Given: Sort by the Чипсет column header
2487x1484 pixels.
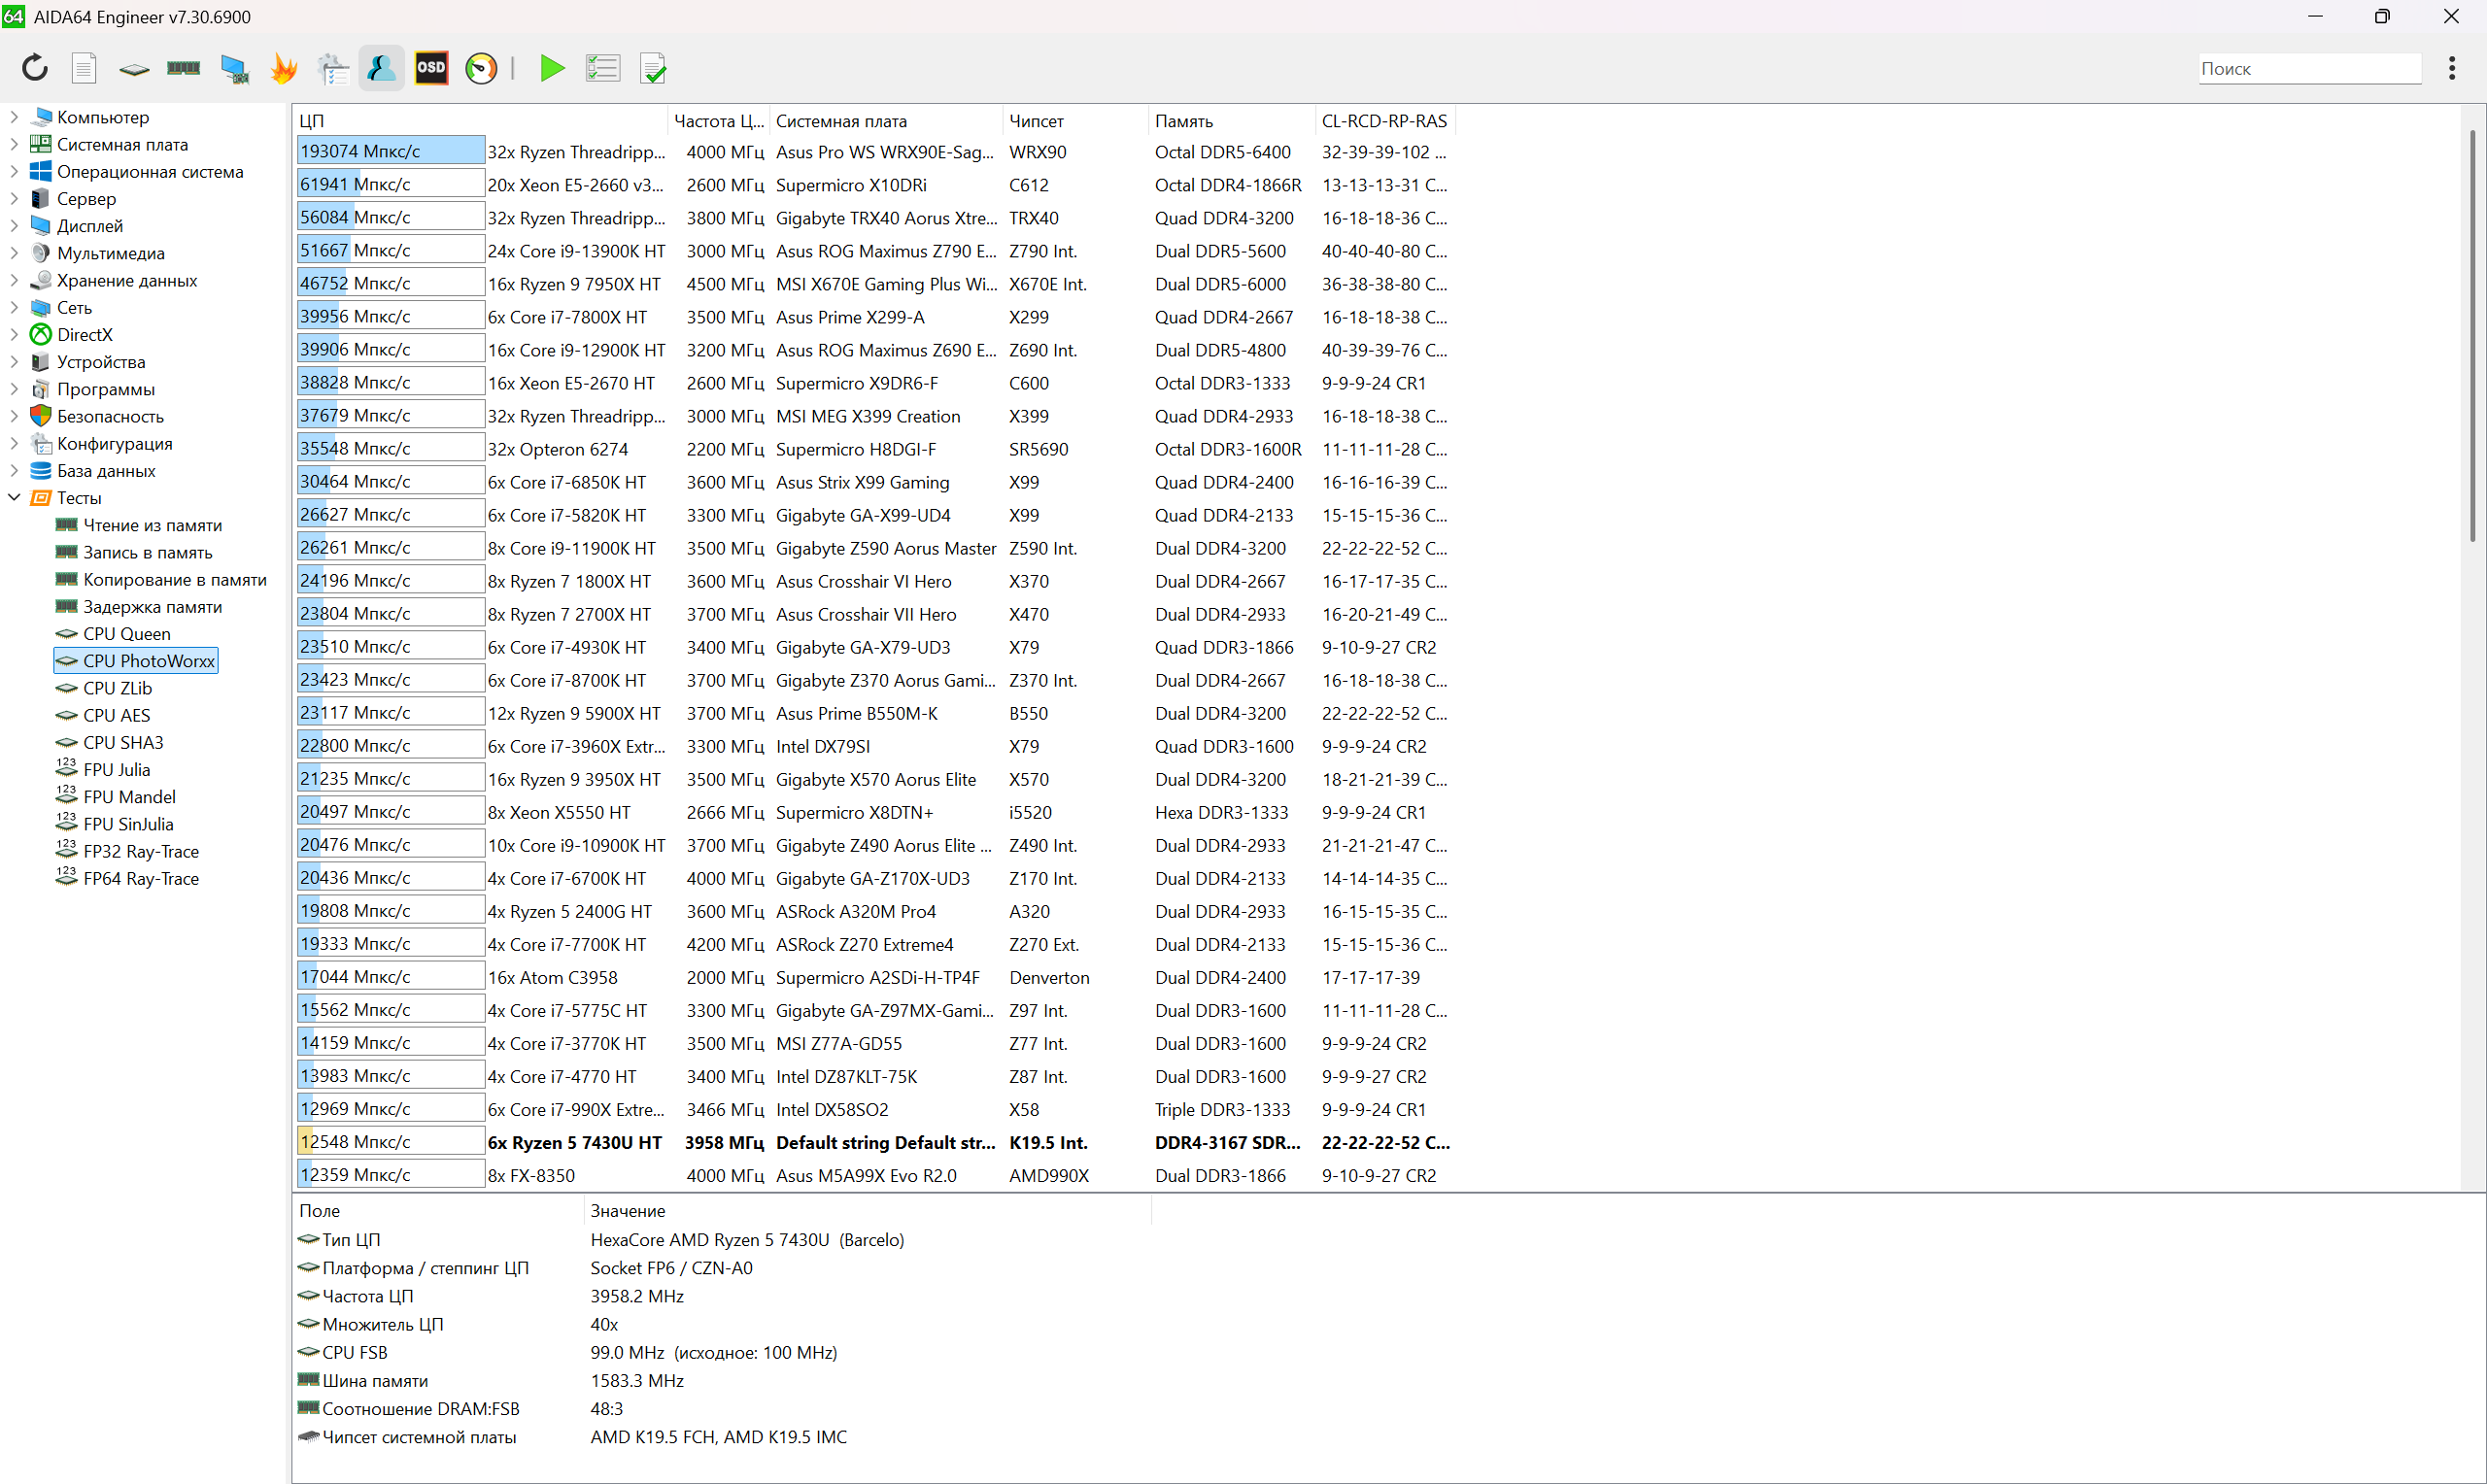Looking at the screenshot, I should tap(1075, 120).
